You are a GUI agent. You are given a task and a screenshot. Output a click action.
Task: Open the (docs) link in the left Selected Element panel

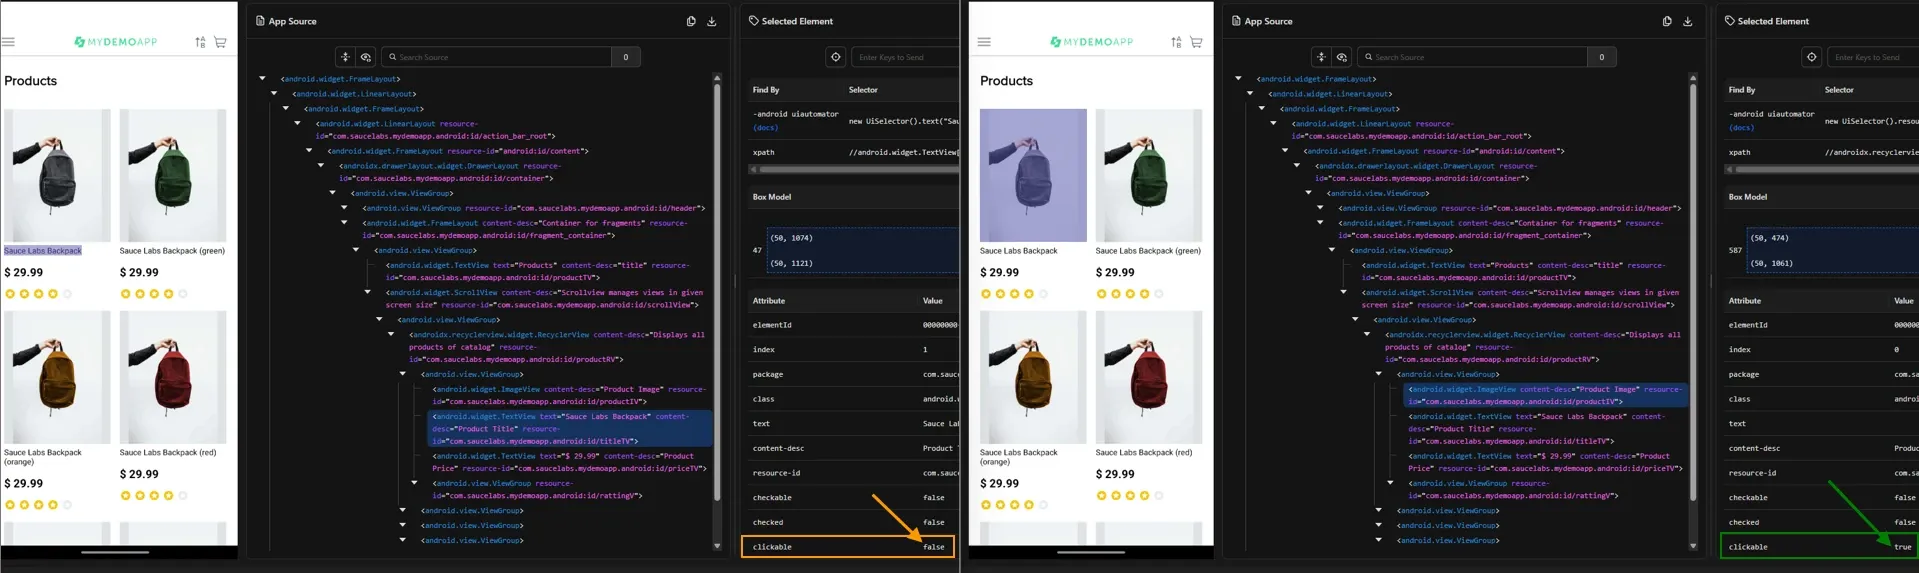(x=765, y=128)
